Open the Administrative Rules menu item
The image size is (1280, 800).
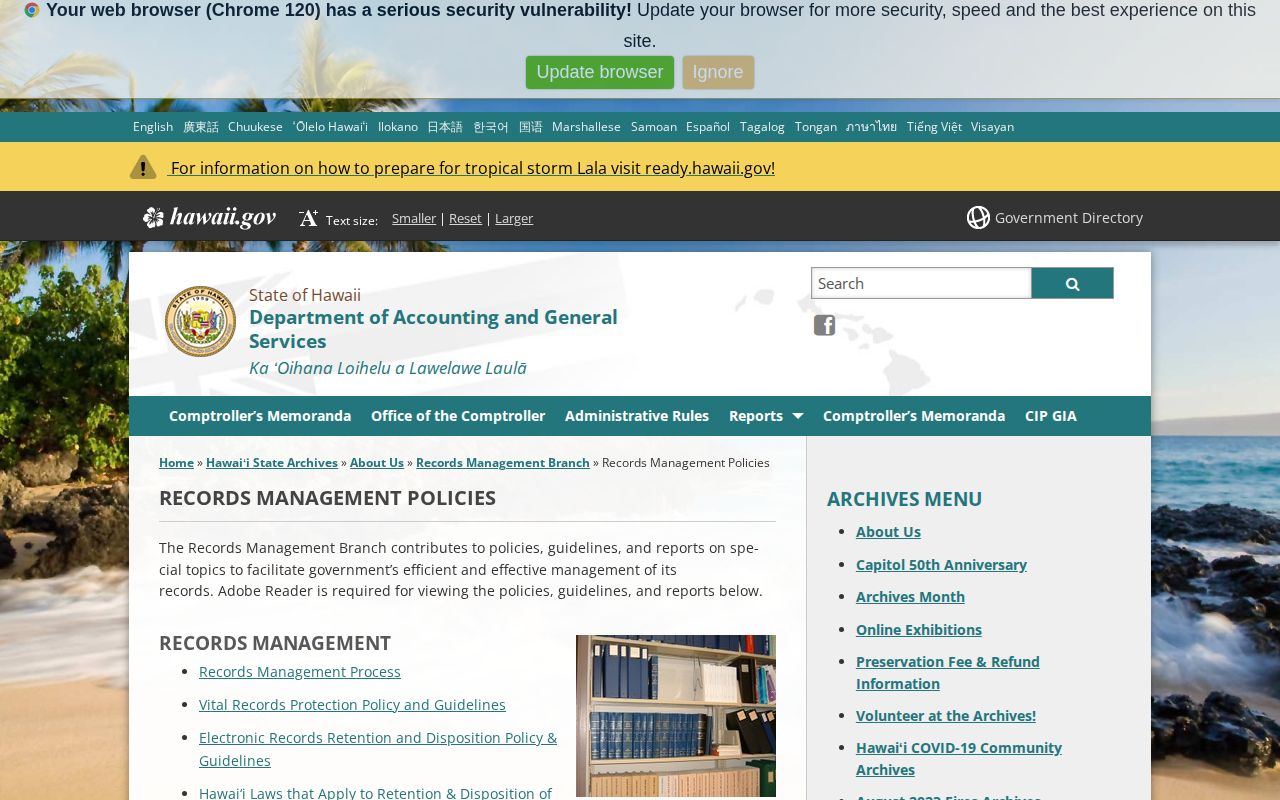click(x=637, y=416)
